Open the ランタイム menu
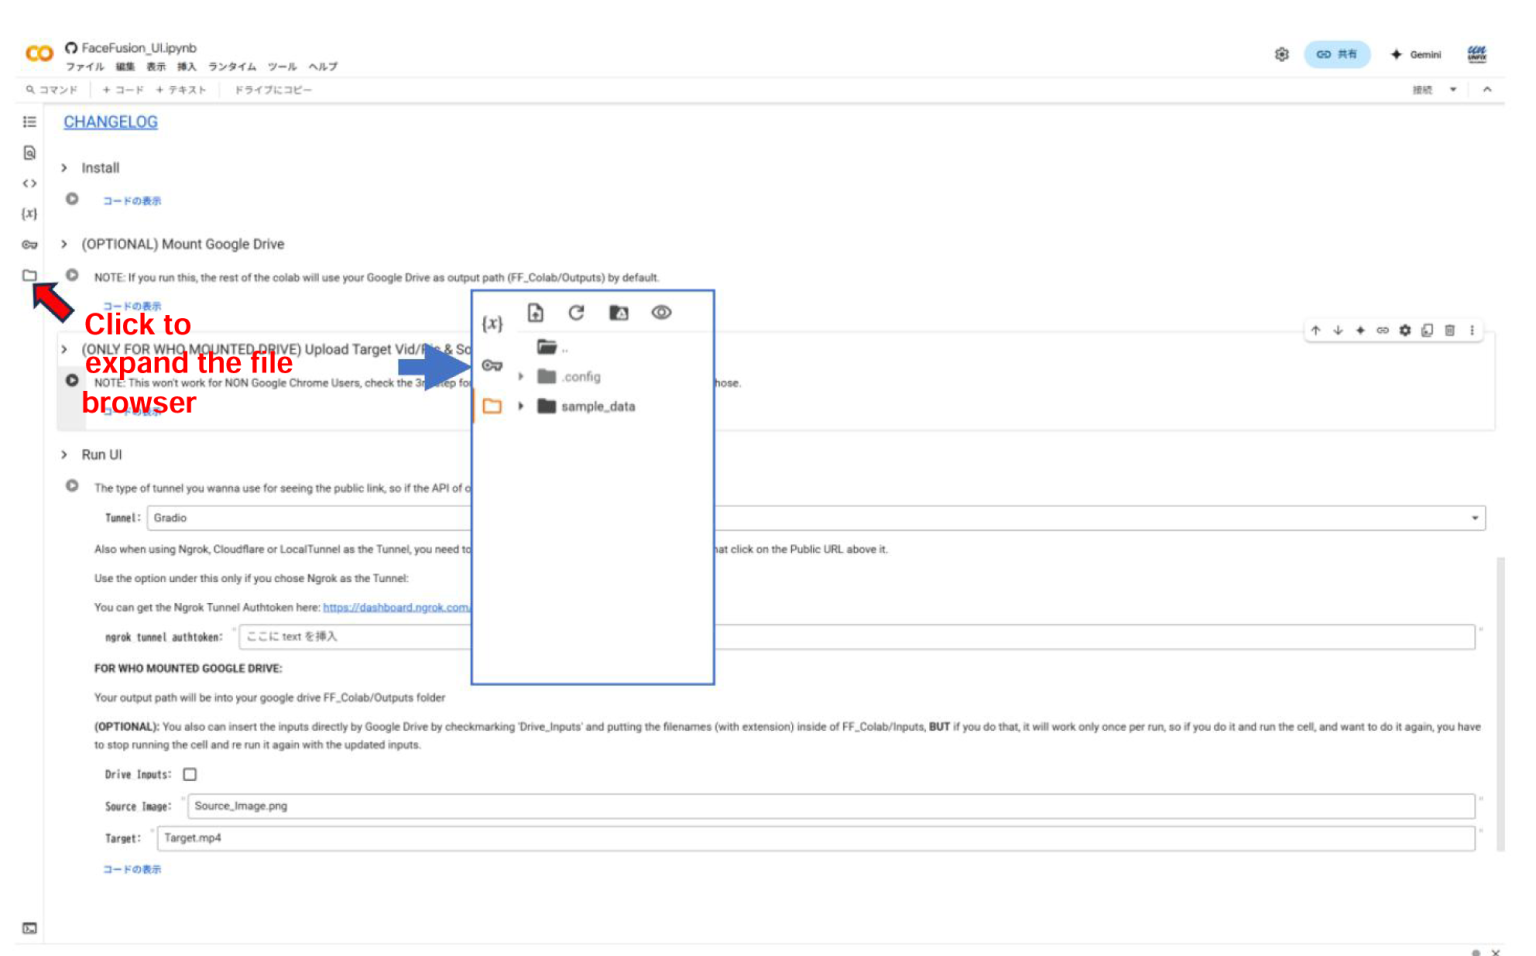1536x956 pixels. 232,67
